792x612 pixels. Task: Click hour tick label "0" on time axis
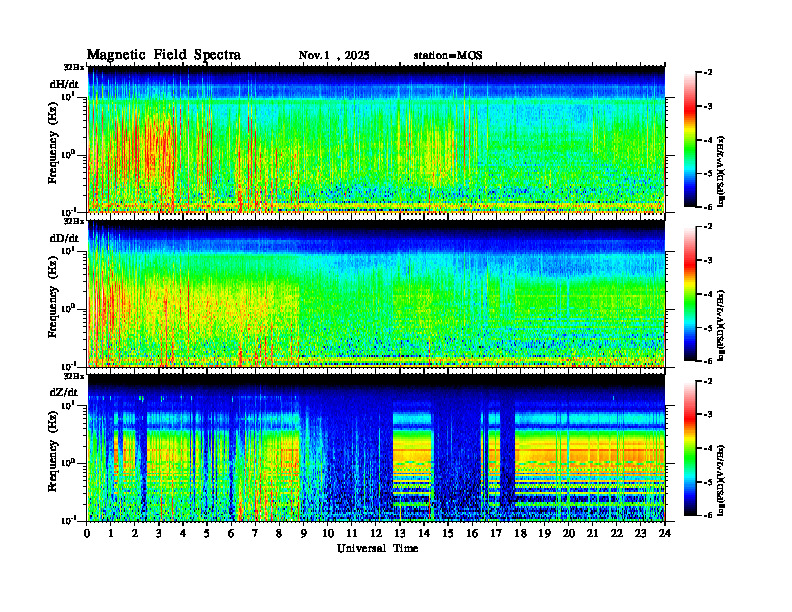pyautogui.click(x=87, y=533)
